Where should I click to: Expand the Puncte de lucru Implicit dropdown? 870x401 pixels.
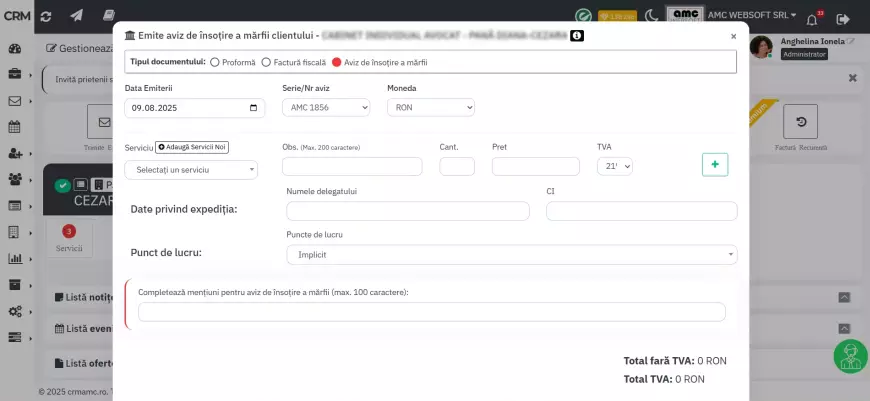pos(511,255)
